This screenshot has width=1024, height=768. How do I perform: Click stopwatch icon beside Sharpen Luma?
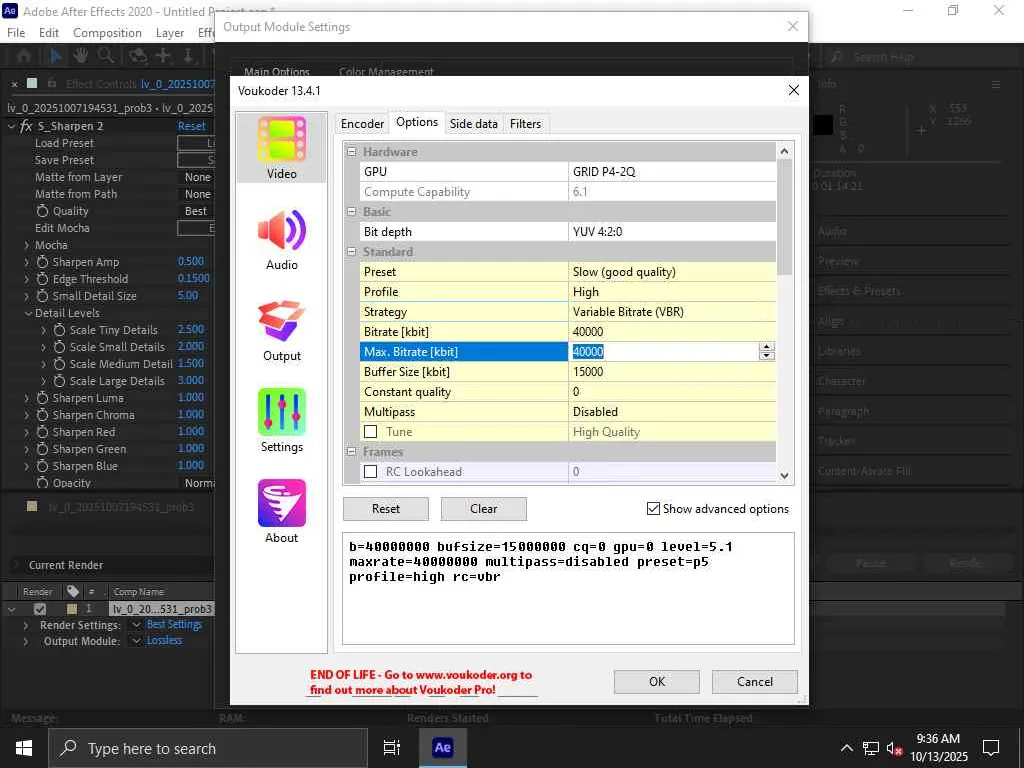(x=42, y=398)
